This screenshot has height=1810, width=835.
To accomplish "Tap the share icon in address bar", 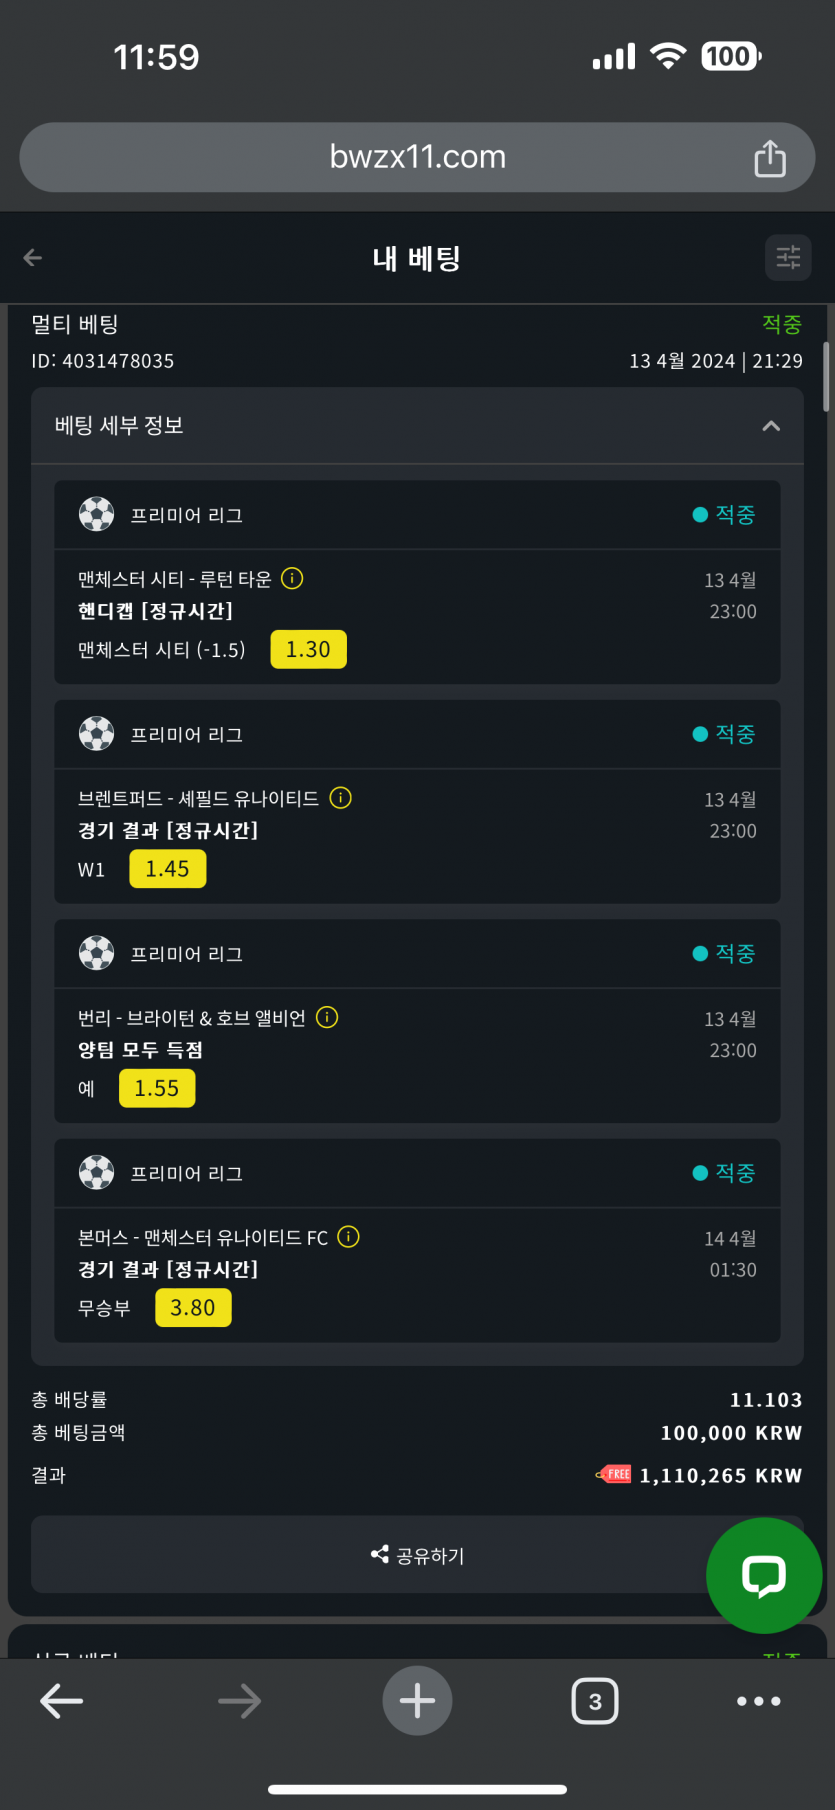I will point(769,158).
